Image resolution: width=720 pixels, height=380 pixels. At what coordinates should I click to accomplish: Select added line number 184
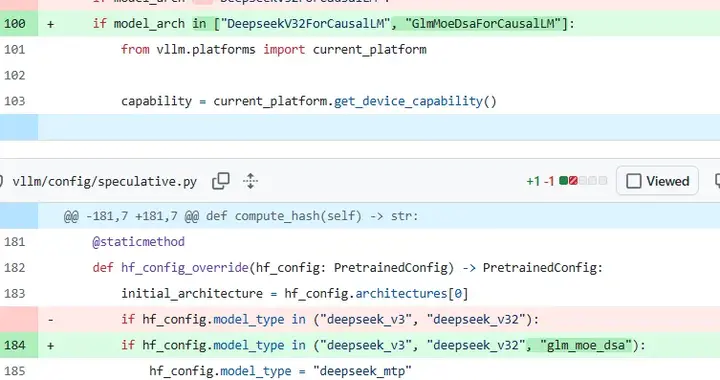click(15, 345)
